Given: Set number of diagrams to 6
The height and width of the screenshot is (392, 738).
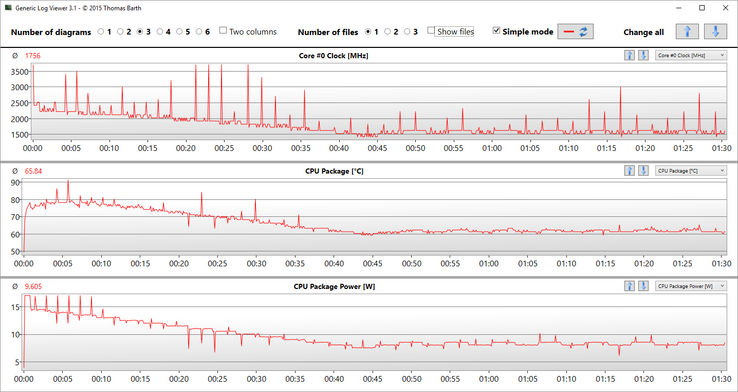Looking at the screenshot, I should click(199, 32).
